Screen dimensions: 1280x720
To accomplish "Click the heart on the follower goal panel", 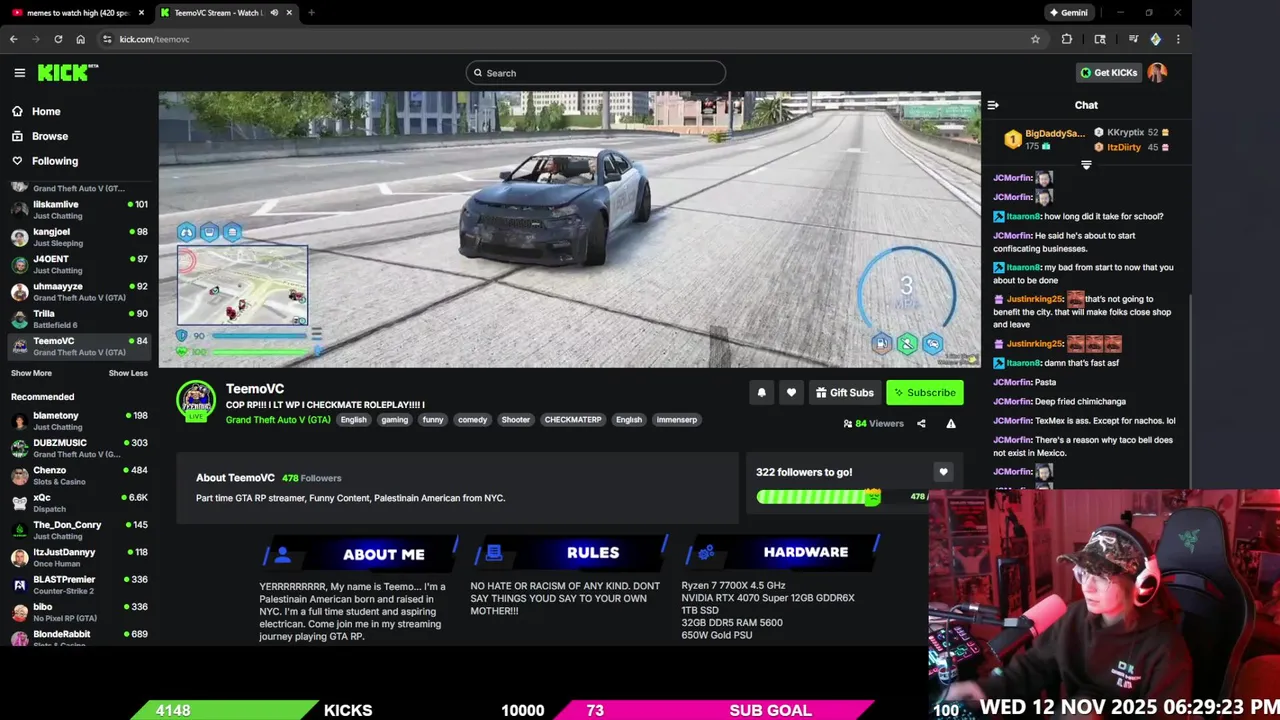I will tap(943, 472).
